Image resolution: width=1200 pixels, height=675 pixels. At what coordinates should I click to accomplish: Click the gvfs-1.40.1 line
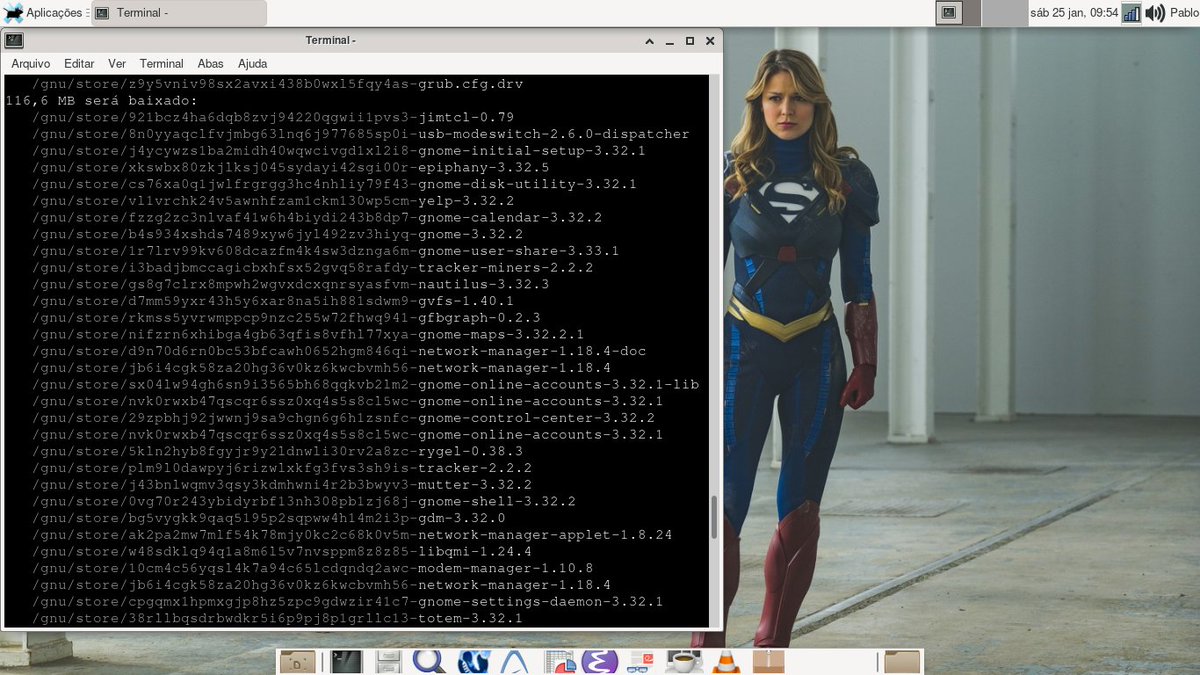point(273,301)
